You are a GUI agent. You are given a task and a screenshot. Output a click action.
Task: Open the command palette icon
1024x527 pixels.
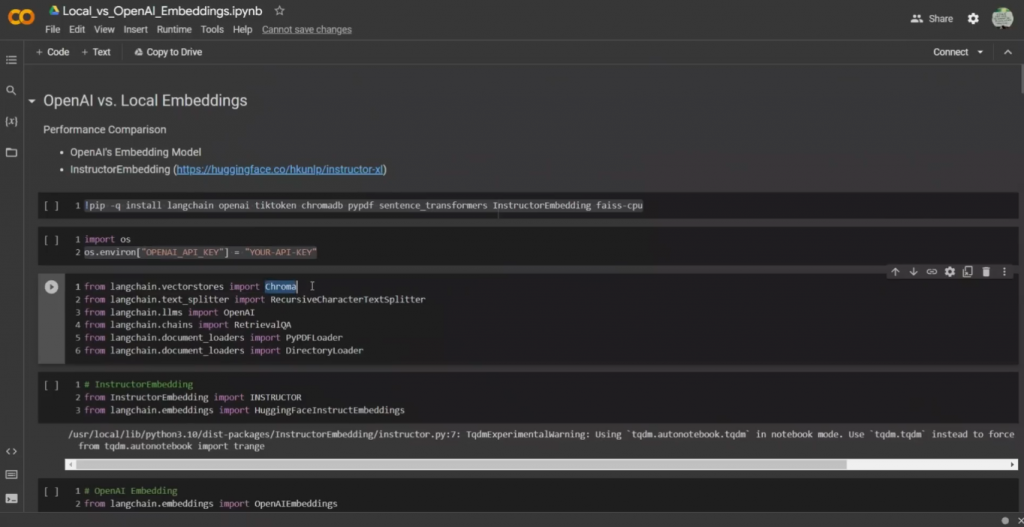tap(11, 475)
